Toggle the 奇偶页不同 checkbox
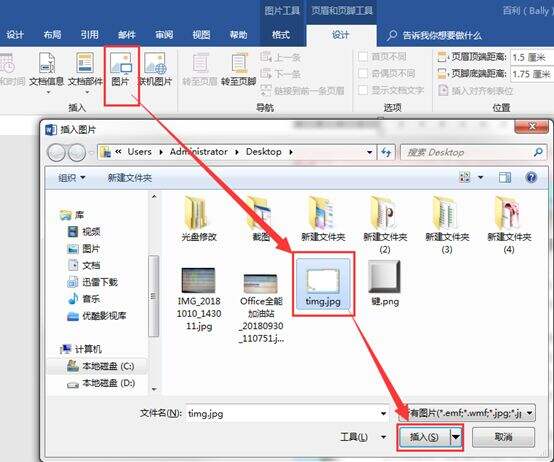This screenshot has height=462, width=554. coord(363,73)
